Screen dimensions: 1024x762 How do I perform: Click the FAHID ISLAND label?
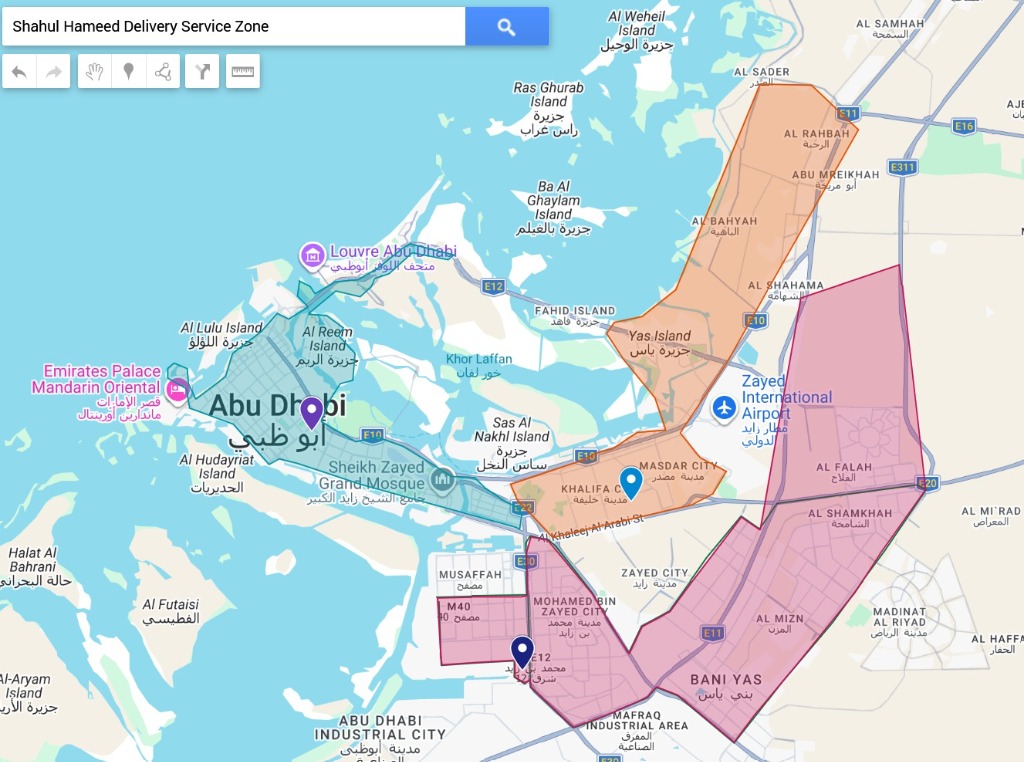click(x=575, y=311)
